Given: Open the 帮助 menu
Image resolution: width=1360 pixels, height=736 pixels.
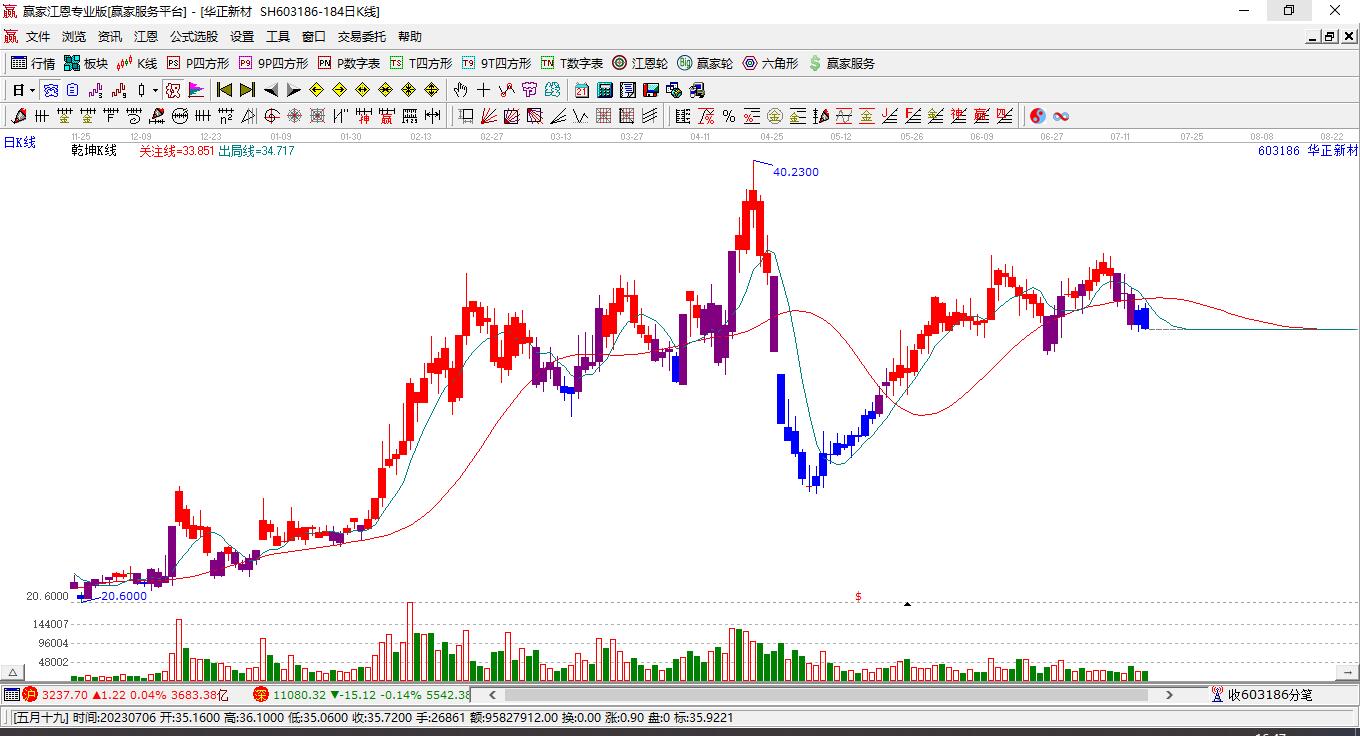Looking at the screenshot, I should pos(410,36).
